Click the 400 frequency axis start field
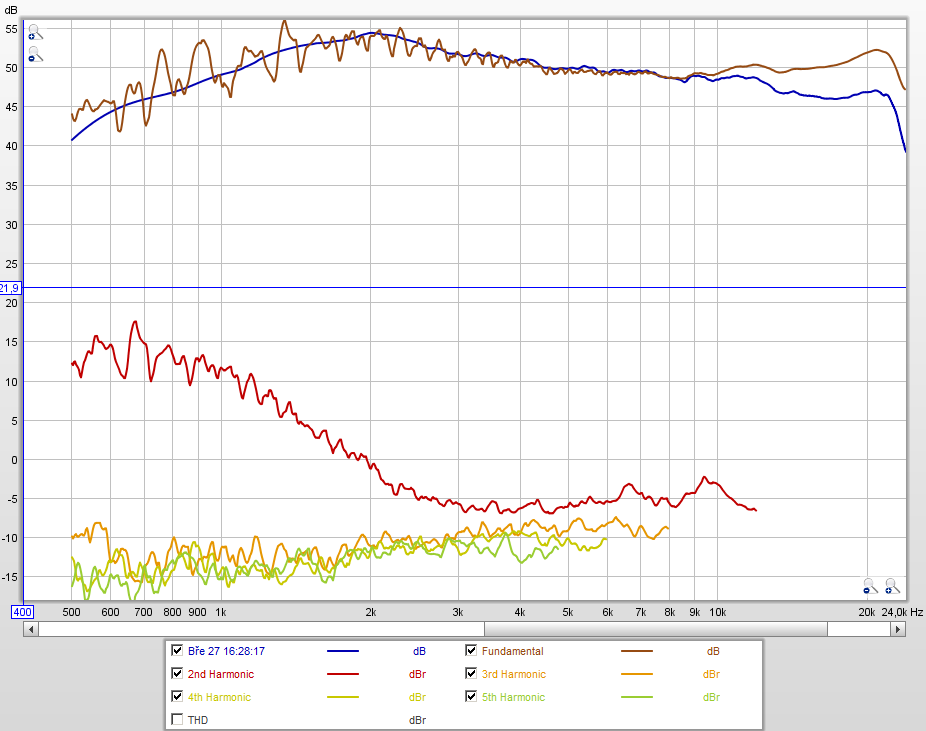This screenshot has height=731, width=926. [x=22, y=612]
